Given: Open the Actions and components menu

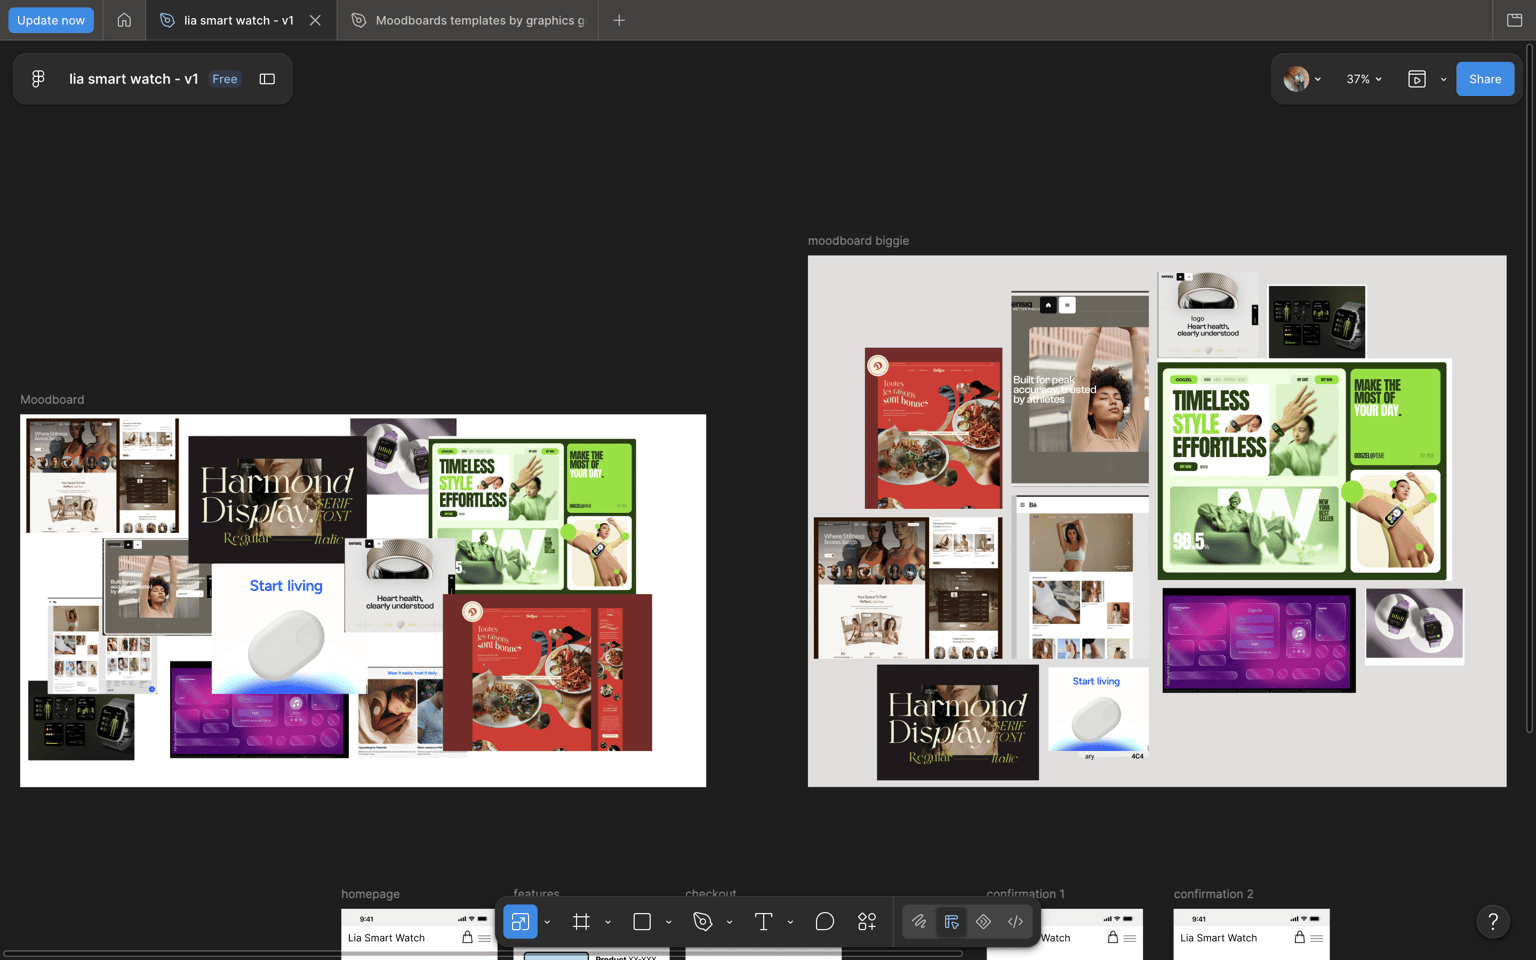Looking at the screenshot, I should click(867, 922).
